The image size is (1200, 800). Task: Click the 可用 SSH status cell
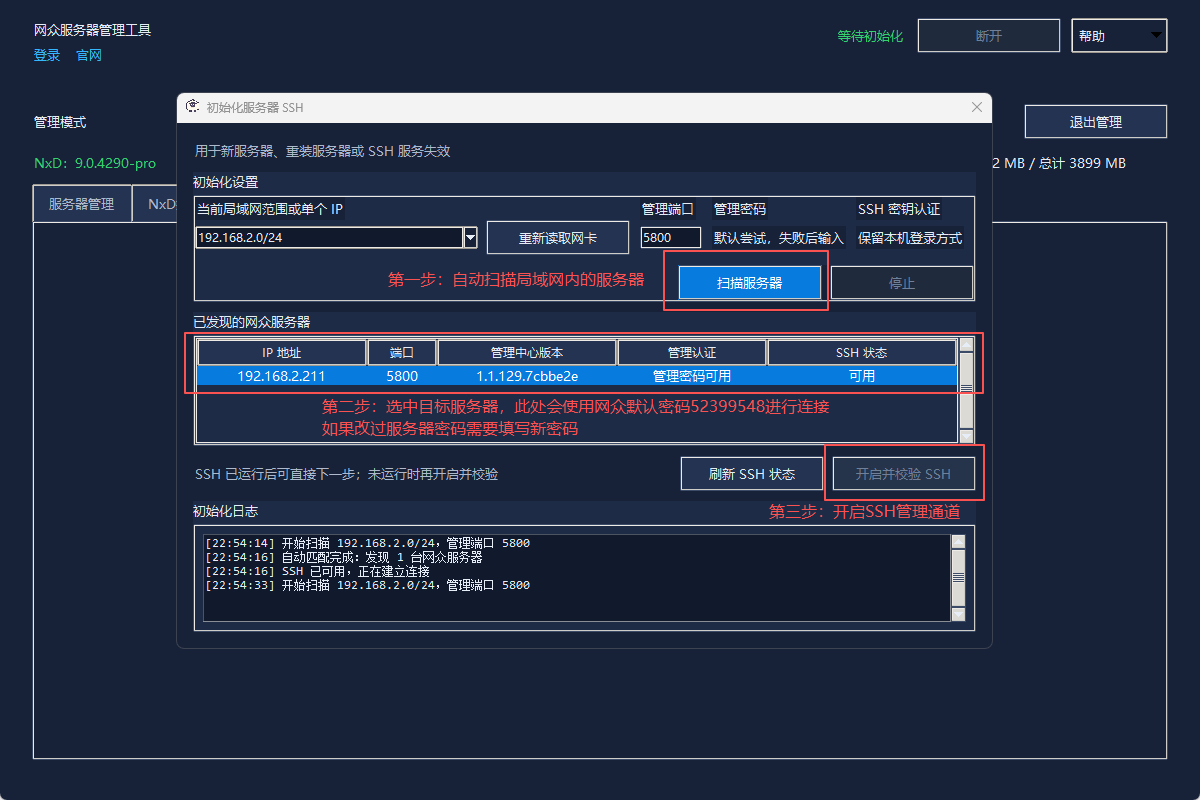click(x=862, y=376)
